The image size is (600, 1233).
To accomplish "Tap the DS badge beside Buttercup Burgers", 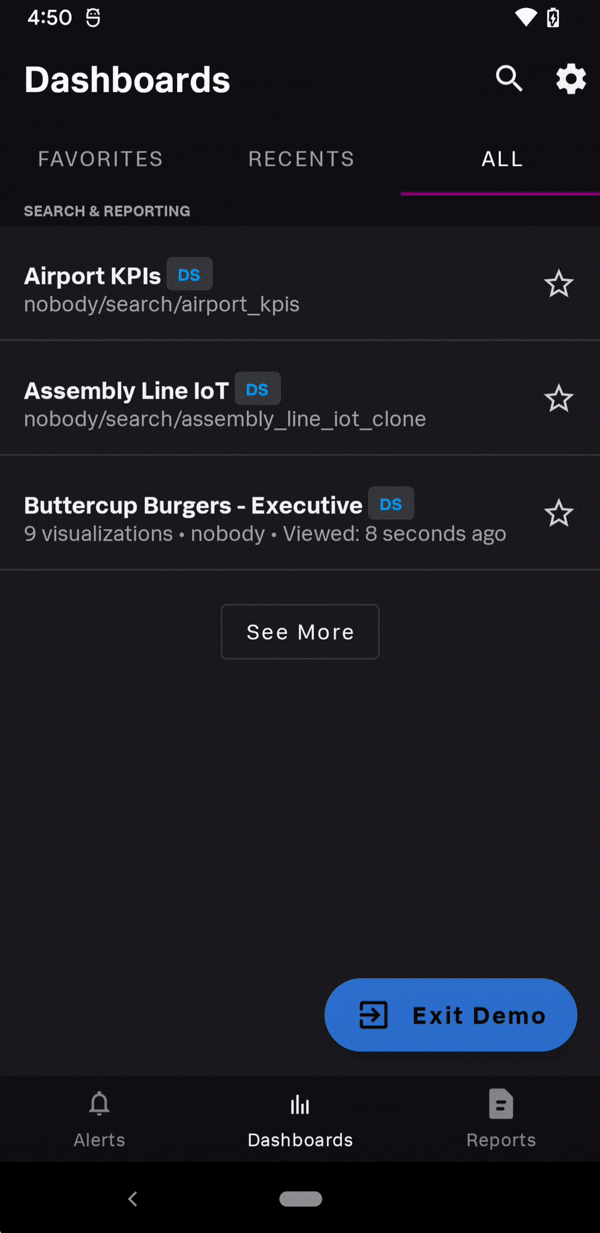I will click(391, 504).
